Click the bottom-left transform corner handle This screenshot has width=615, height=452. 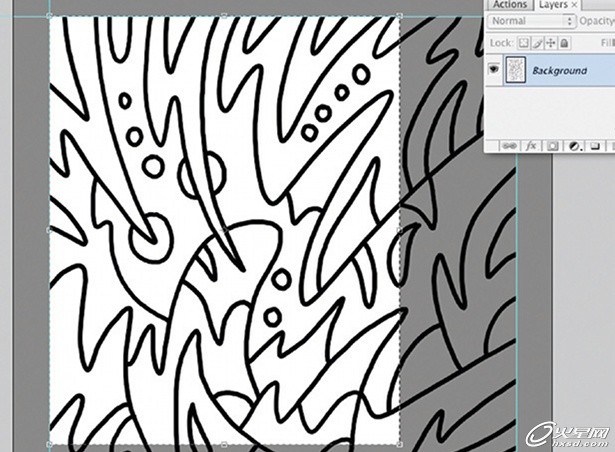(x=49, y=445)
